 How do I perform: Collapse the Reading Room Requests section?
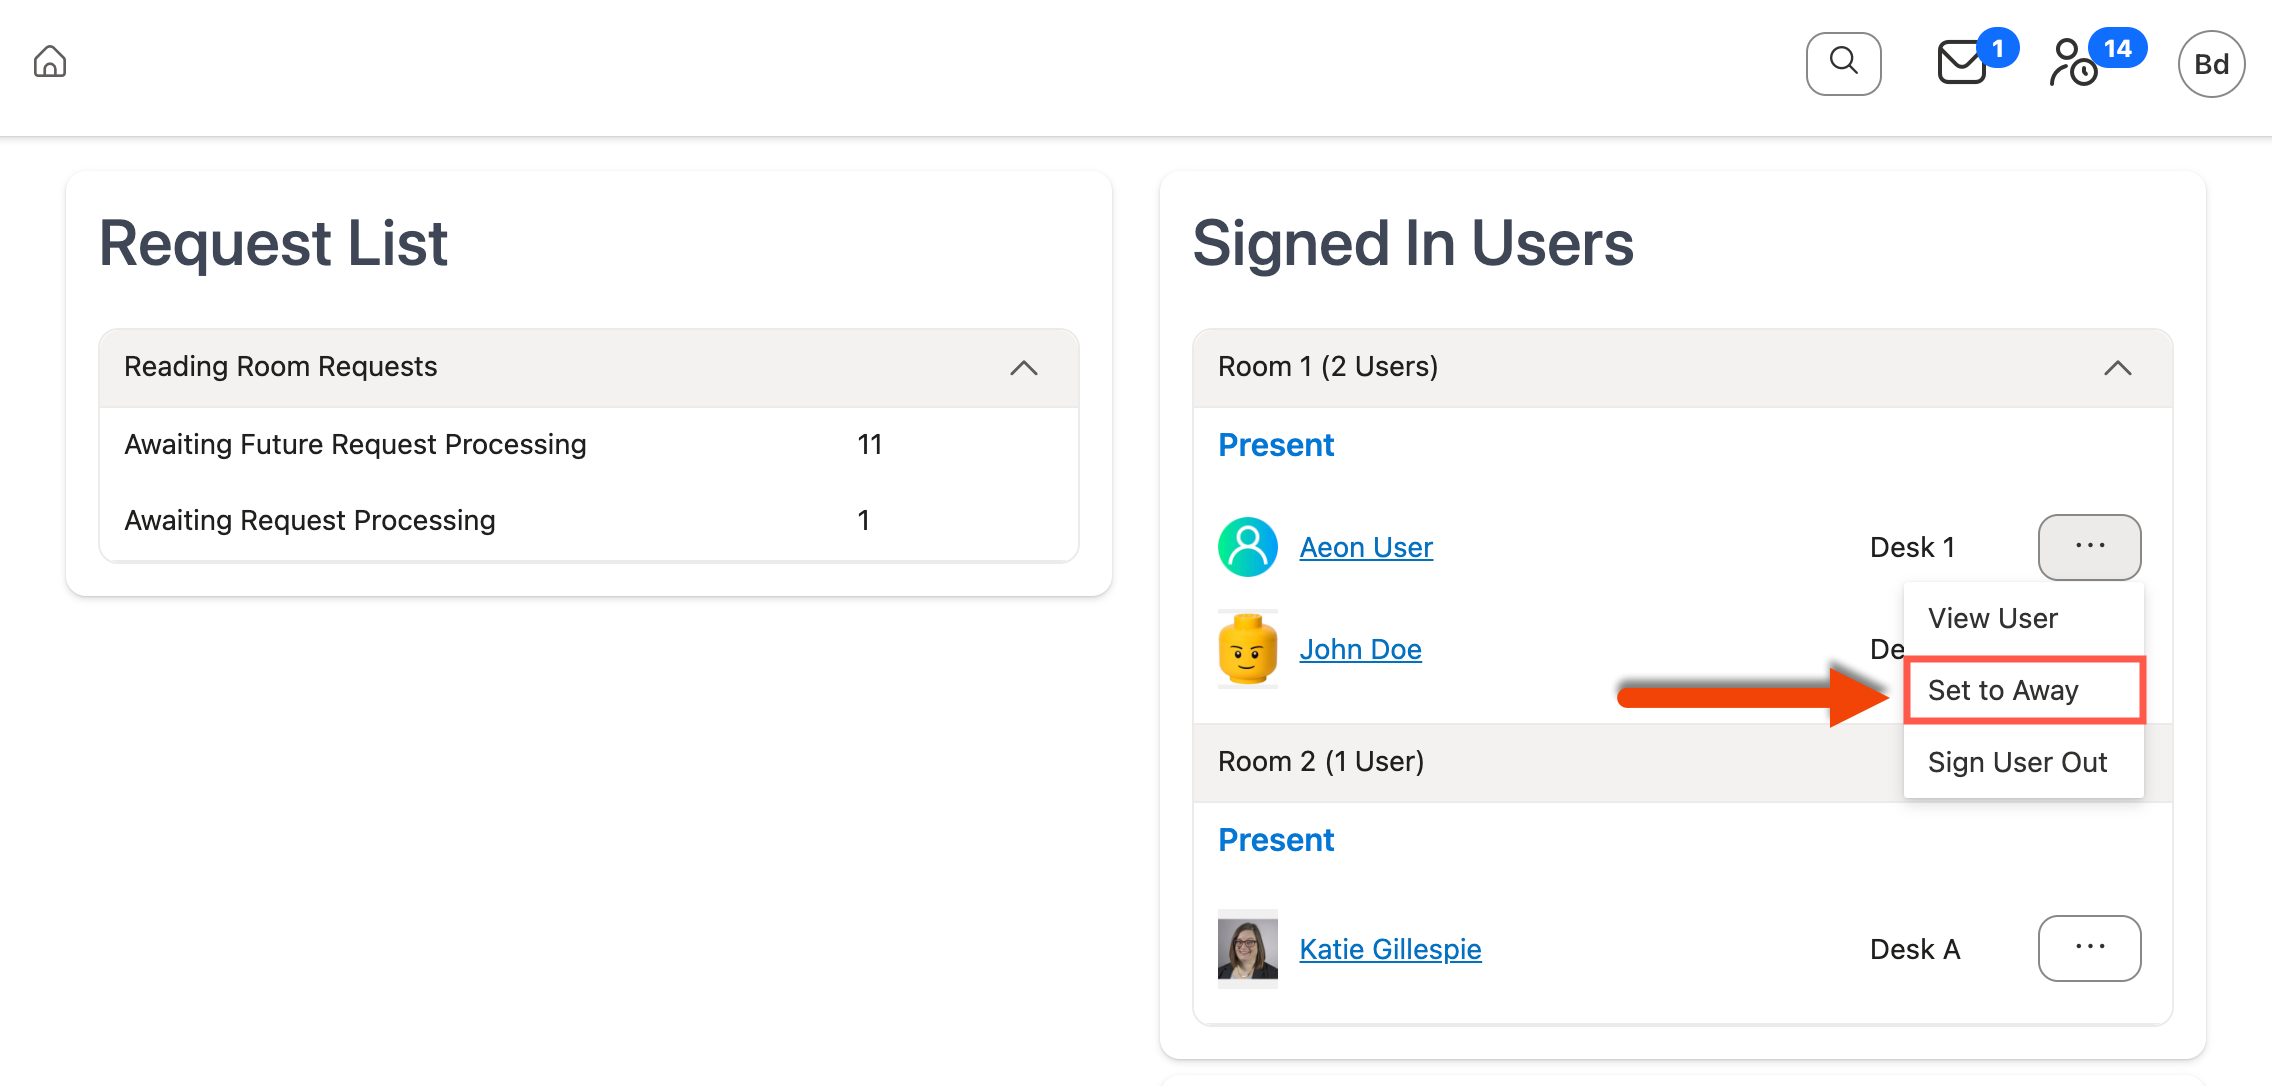pos(1023,368)
